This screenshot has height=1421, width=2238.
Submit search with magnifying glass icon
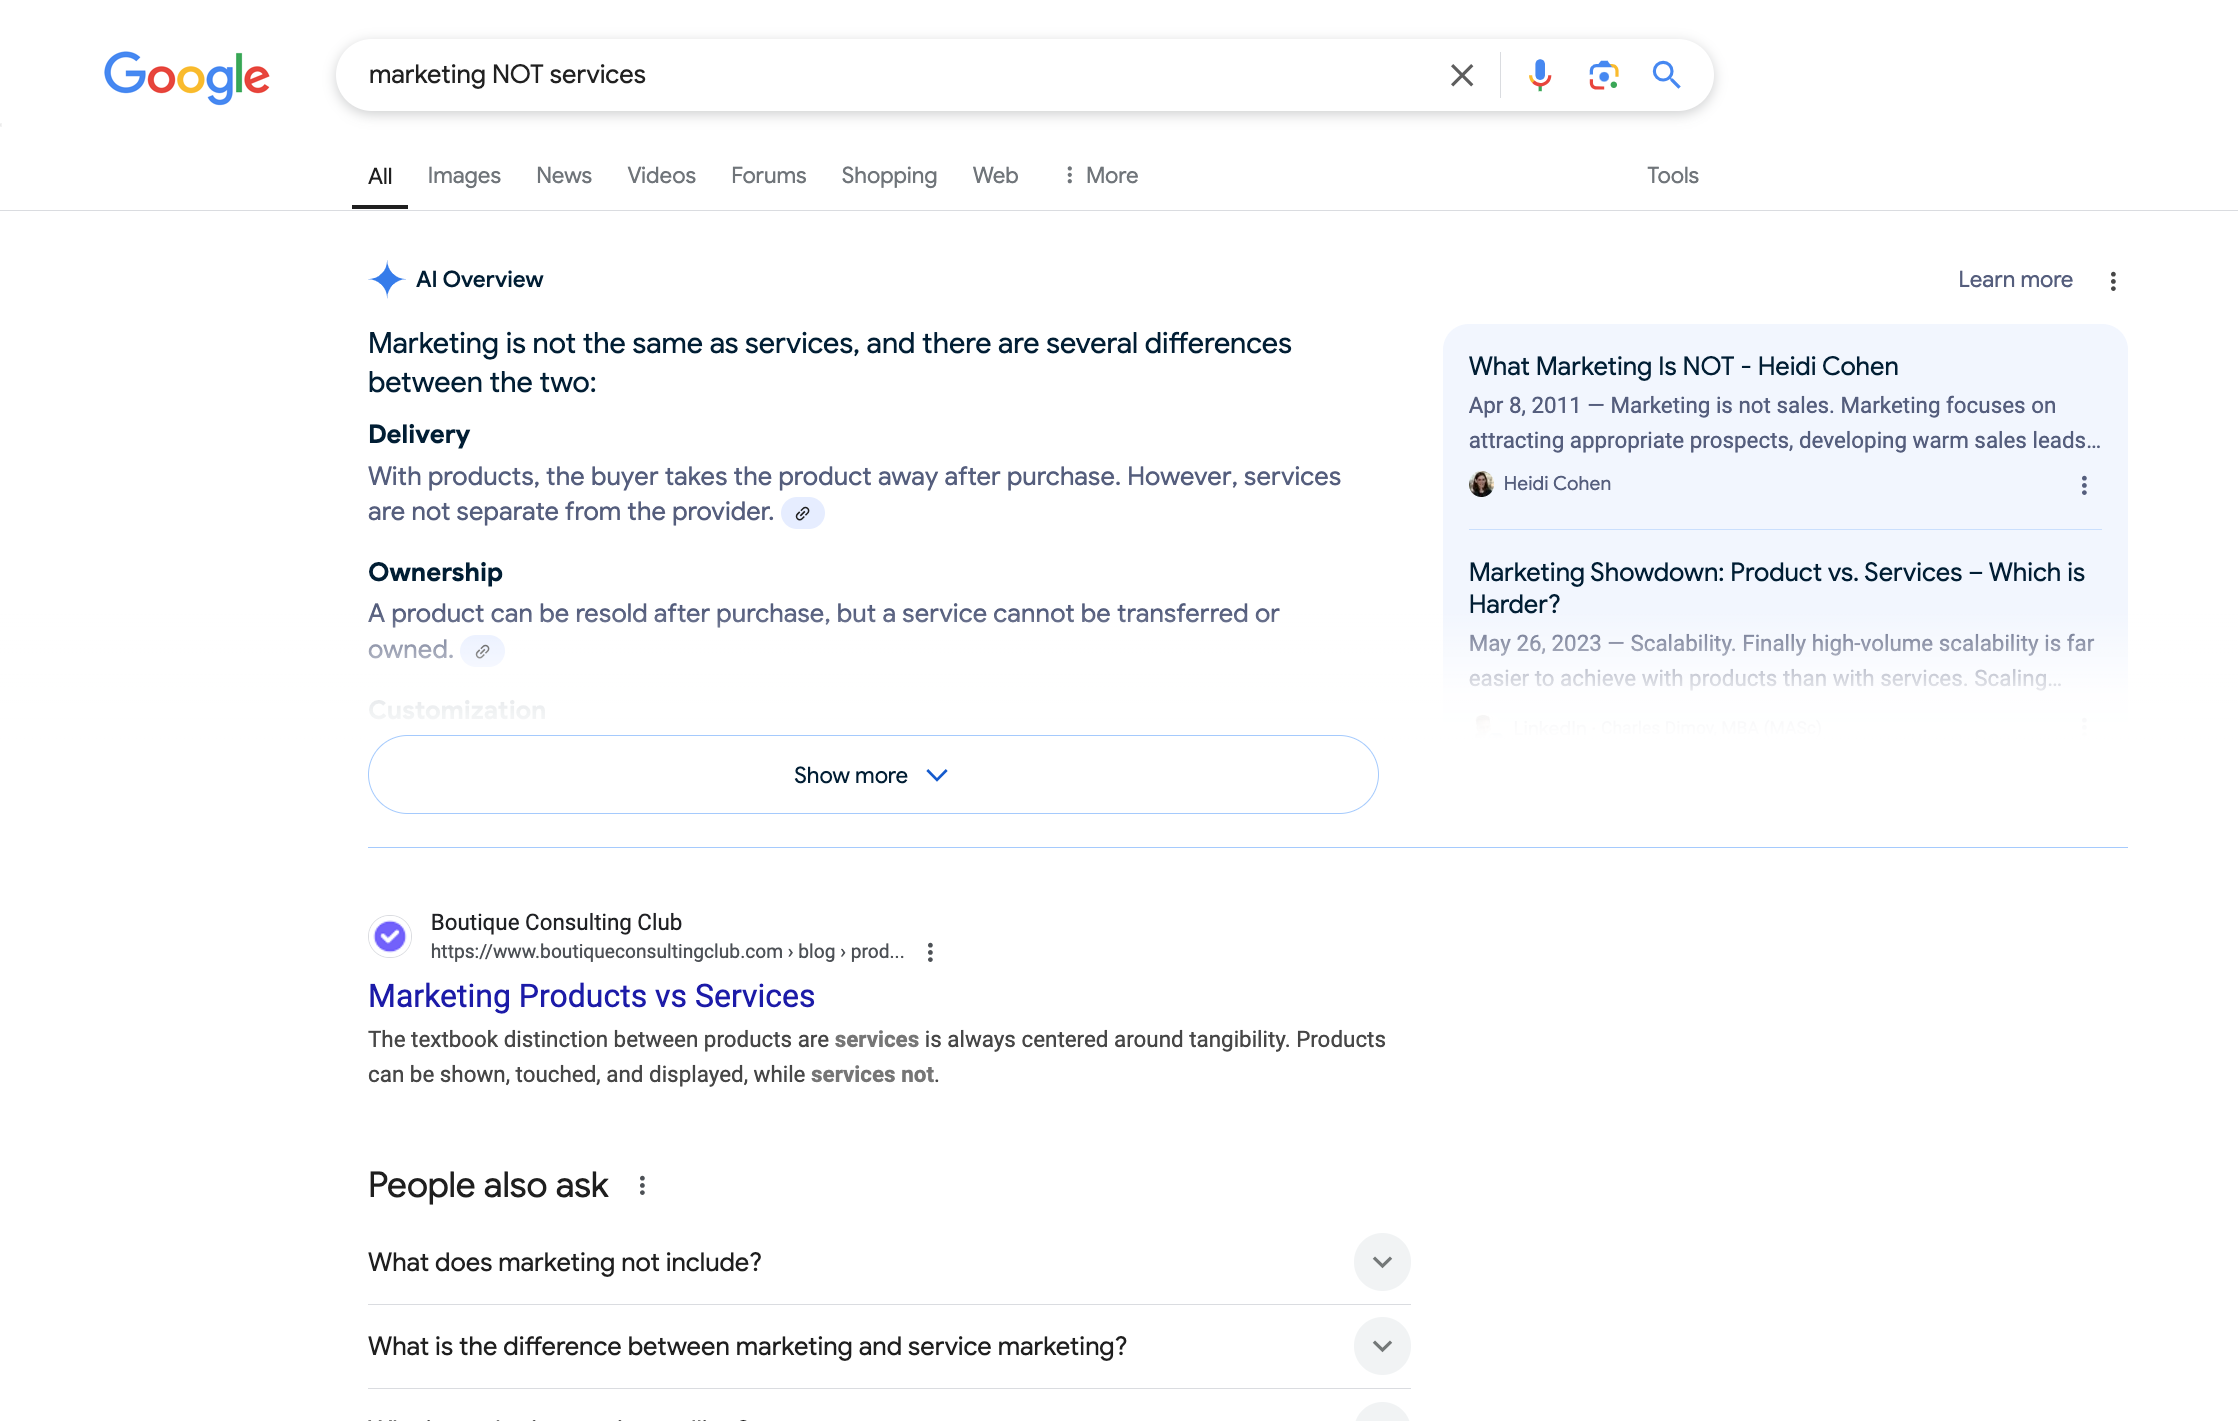point(1666,75)
